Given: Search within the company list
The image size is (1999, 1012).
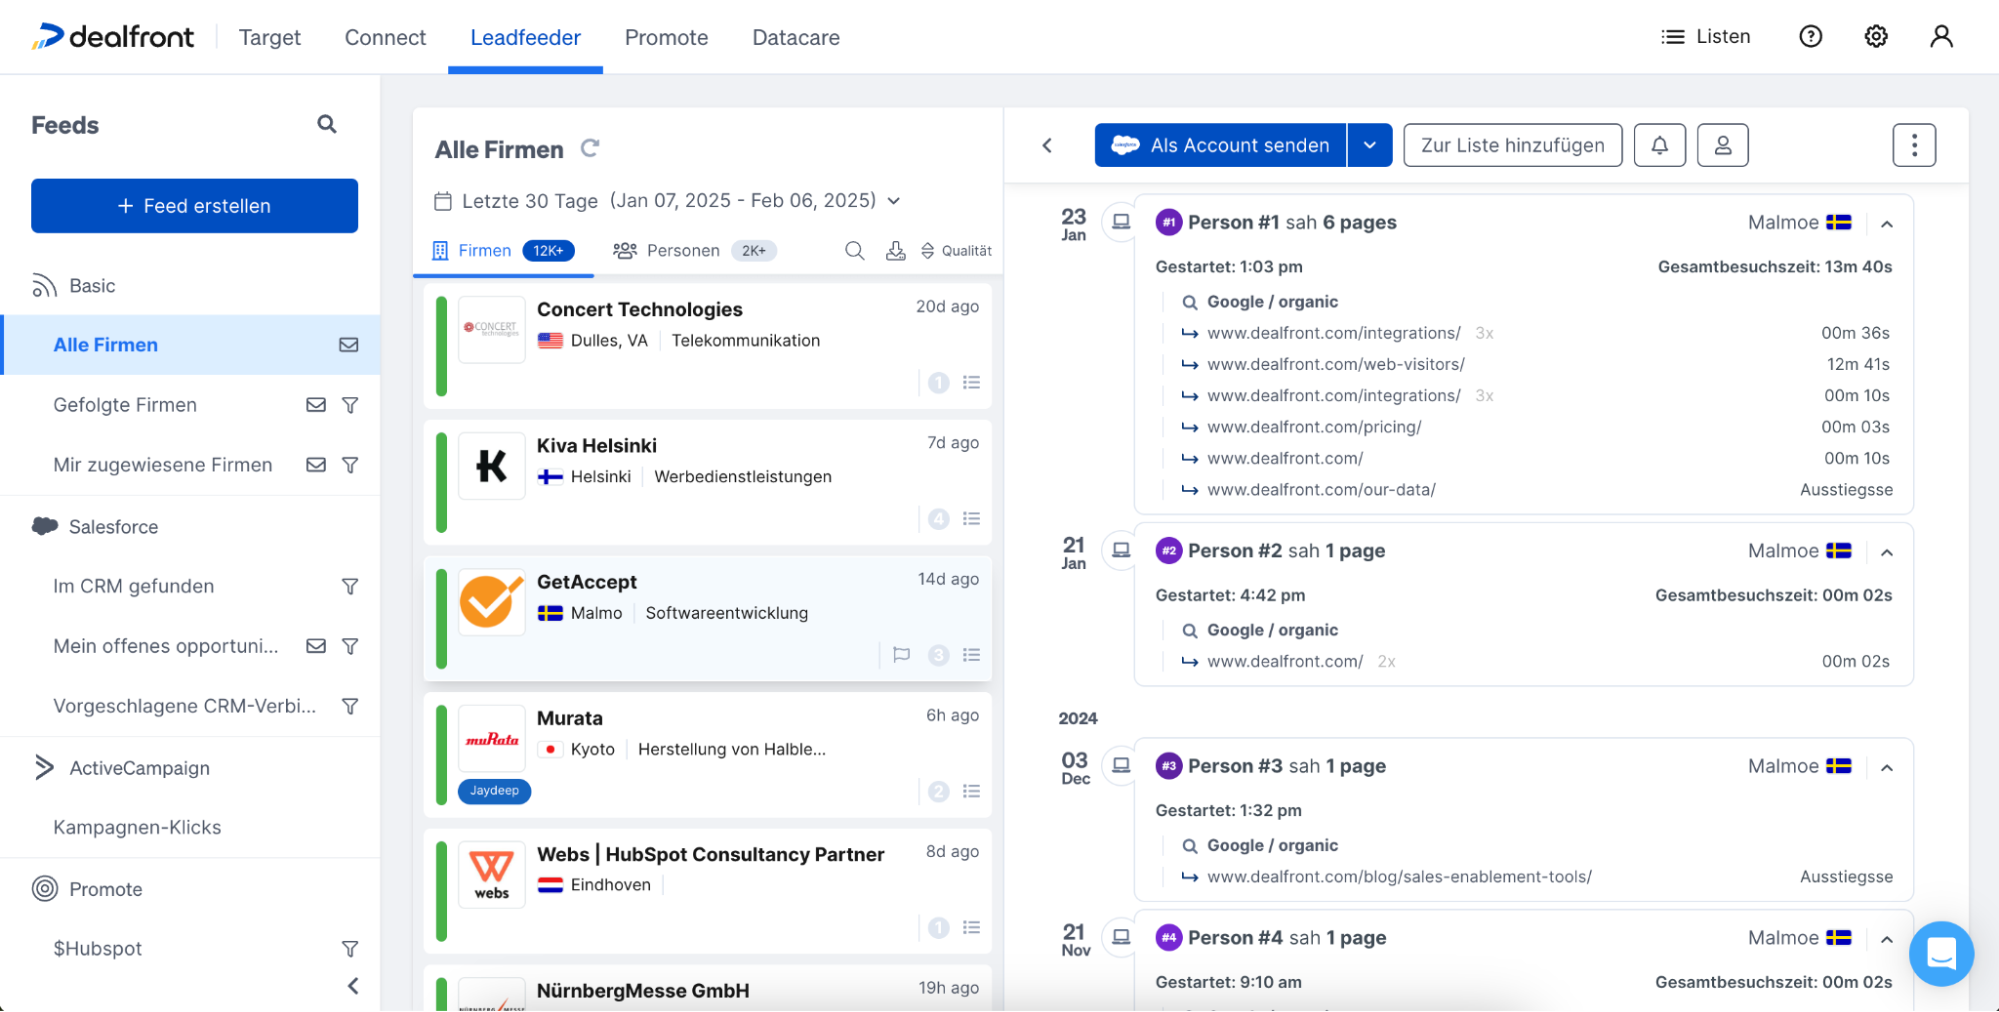Looking at the screenshot, I should (854, 250).
